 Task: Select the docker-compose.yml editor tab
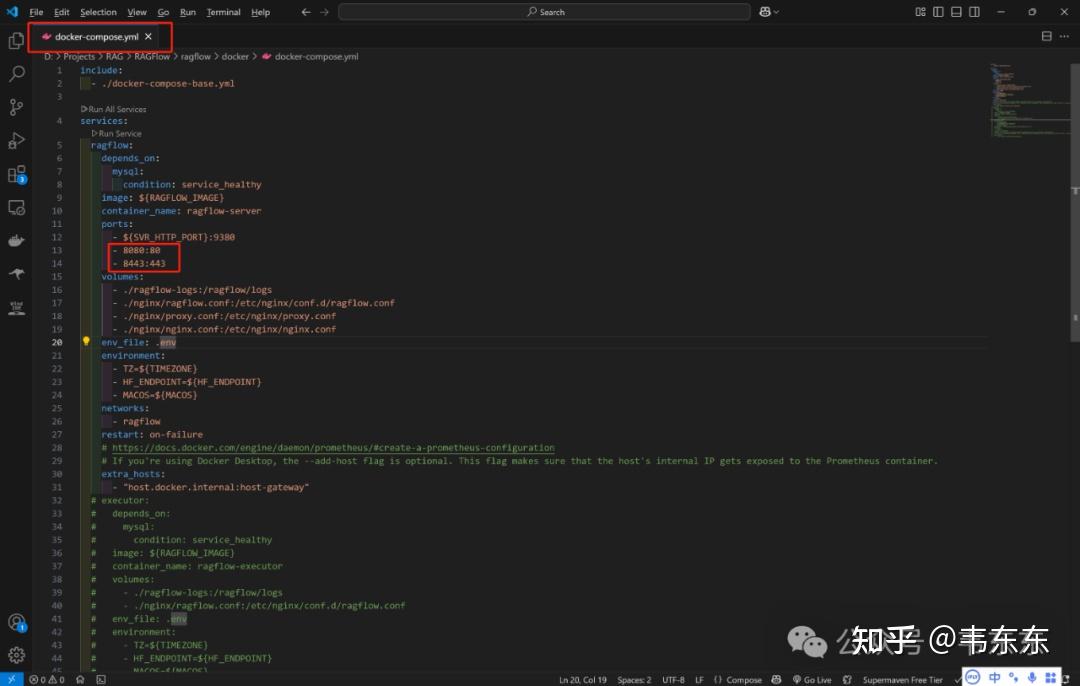[96, 37]
